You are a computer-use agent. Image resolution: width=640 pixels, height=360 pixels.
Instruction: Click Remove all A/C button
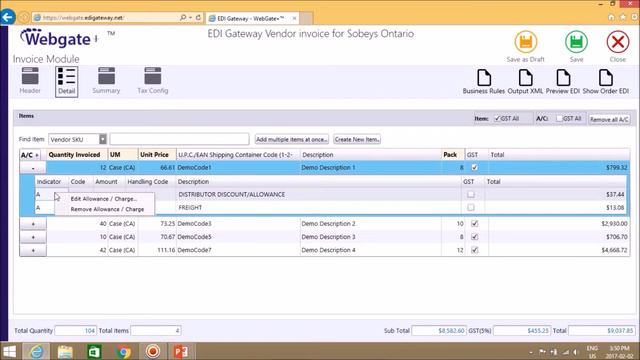[x=609, y=119]
